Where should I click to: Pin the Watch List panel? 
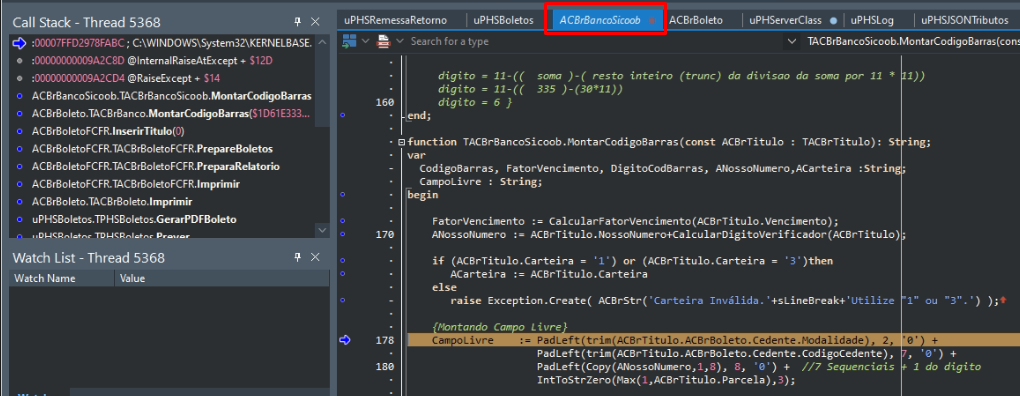pyautogui.click(x=297, y=257)
